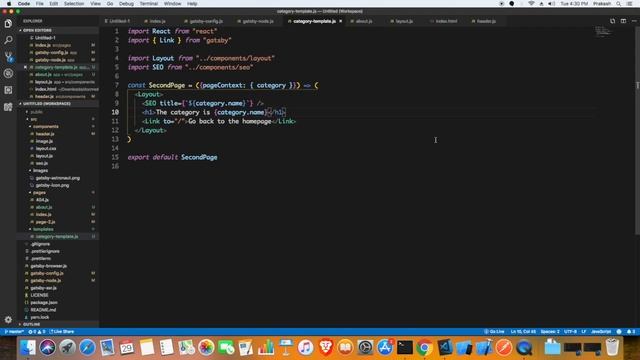Image resolution: width=640 pixels, height=360 pixels.
Task: Open yarn.lock in file tree
Action: click(x=40, y=317)
